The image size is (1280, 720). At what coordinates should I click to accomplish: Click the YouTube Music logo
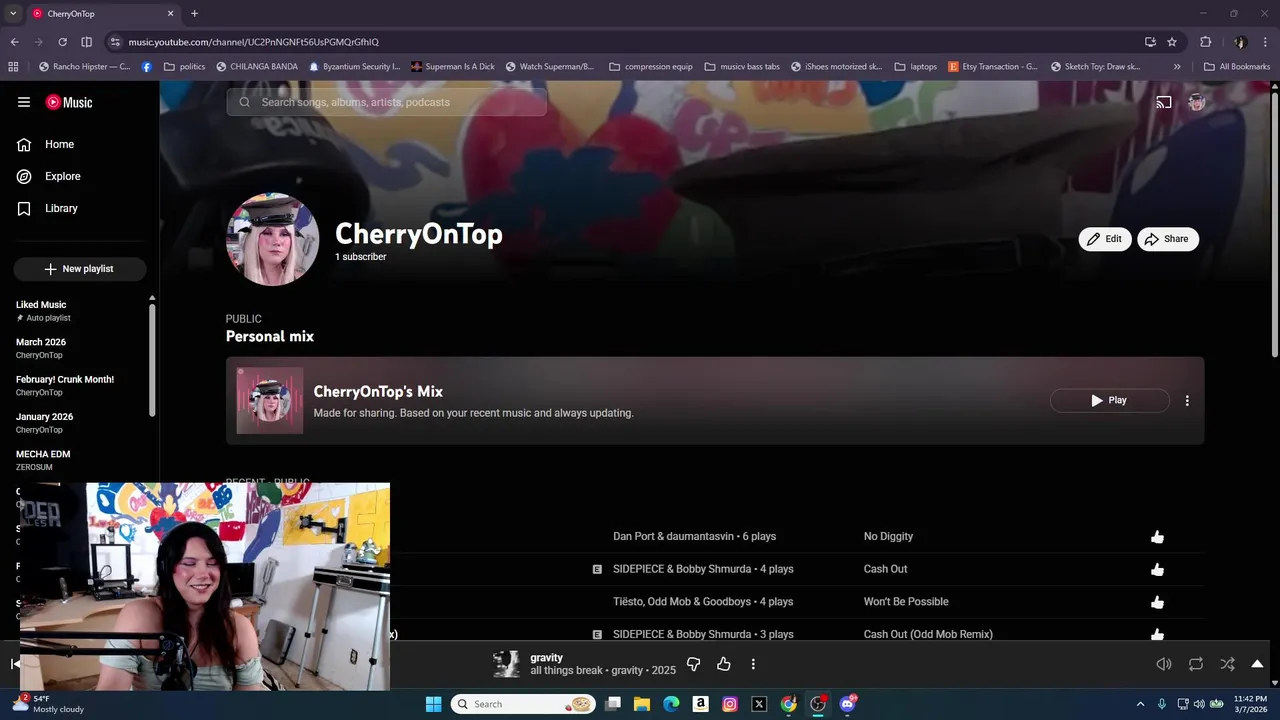69,102
